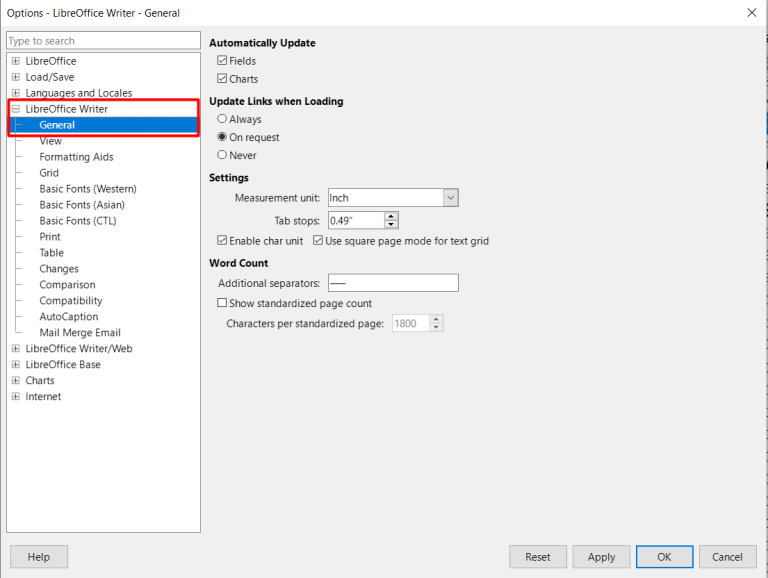Close the Options dialog window
This screenshot has height=578, width=768.
point(752,13)
